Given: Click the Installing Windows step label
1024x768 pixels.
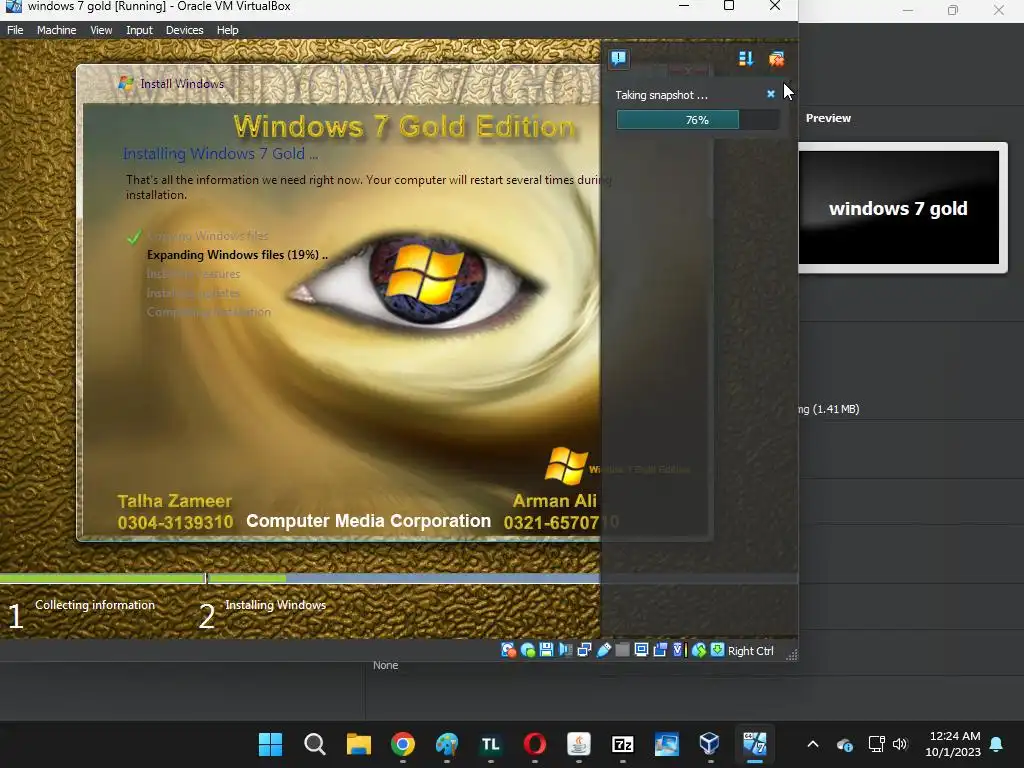Looking at the screenshot, I should (275, 605).
